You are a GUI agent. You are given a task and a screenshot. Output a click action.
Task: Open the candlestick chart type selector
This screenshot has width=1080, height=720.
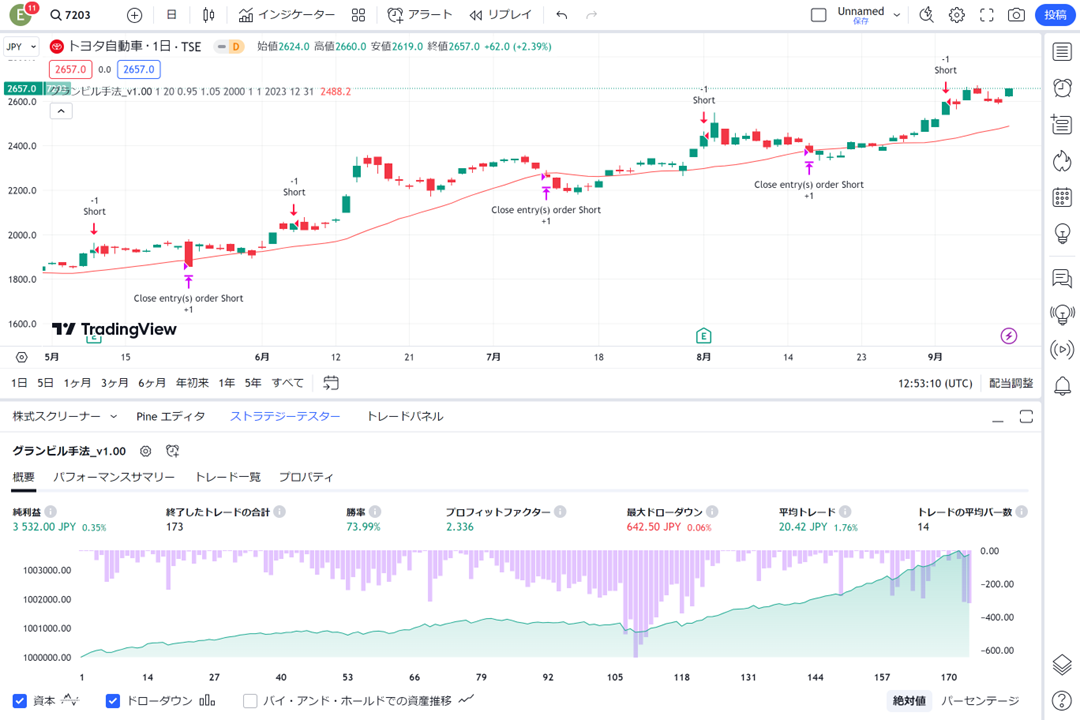point(209,15)
